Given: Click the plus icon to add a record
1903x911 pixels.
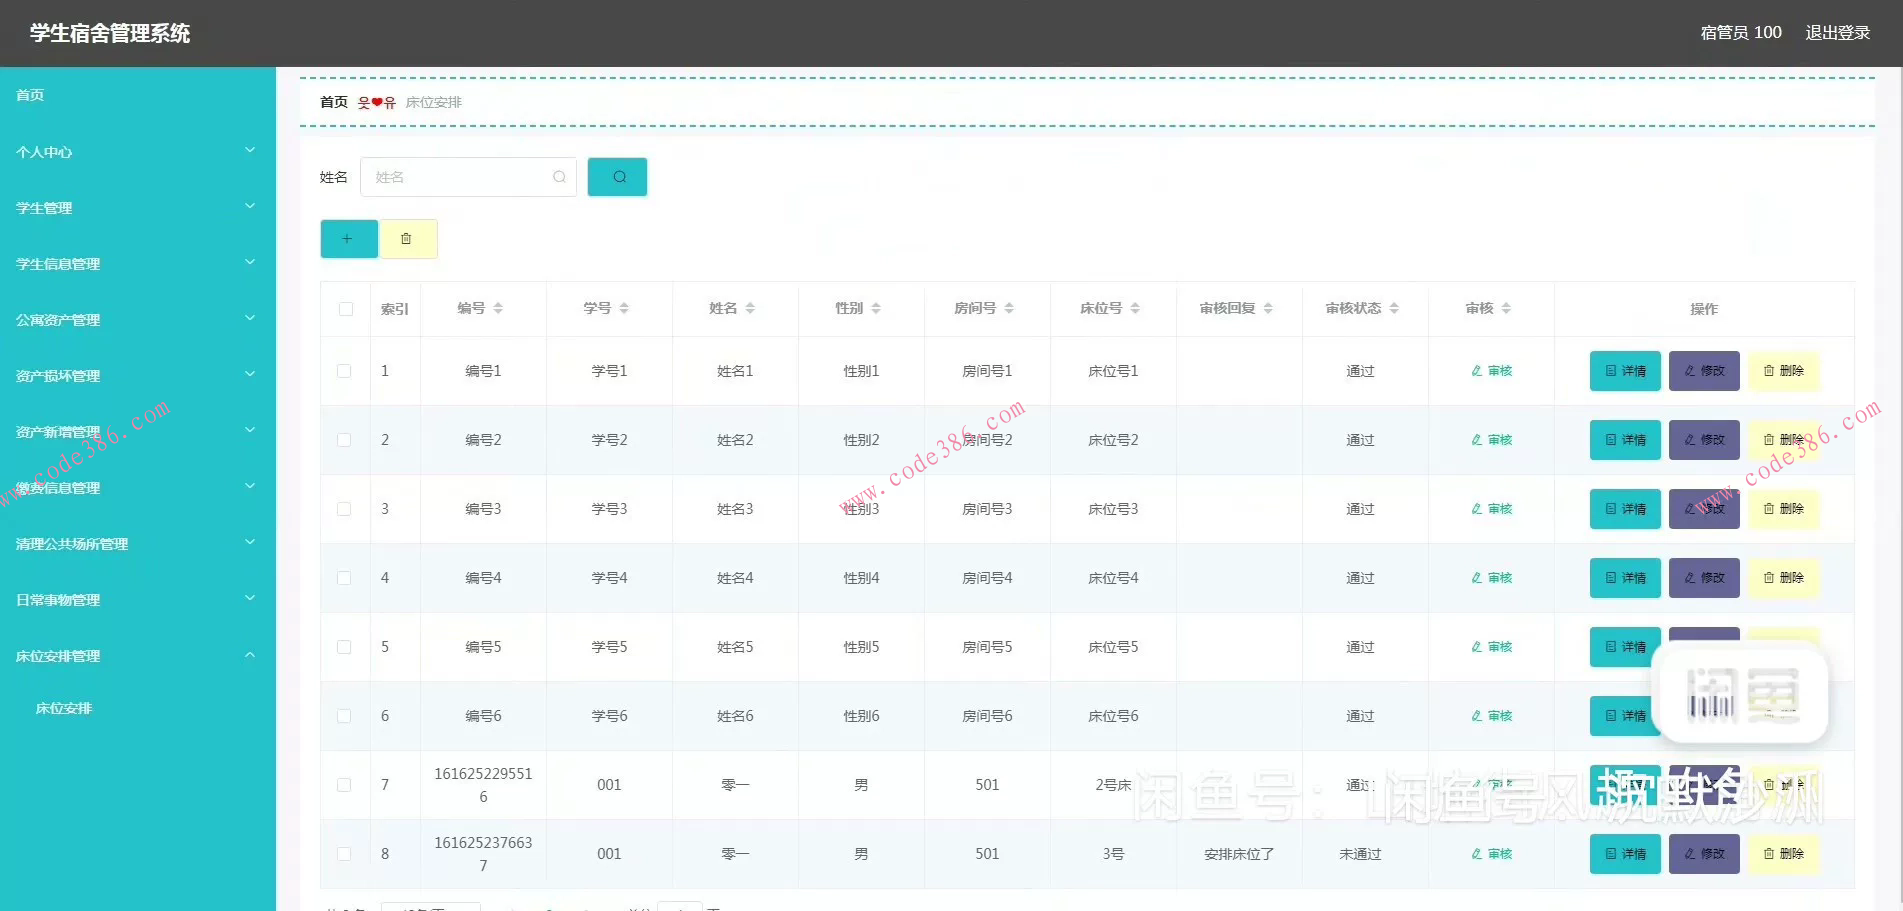Looking at the screenshot, I should [x=348, y=239].
